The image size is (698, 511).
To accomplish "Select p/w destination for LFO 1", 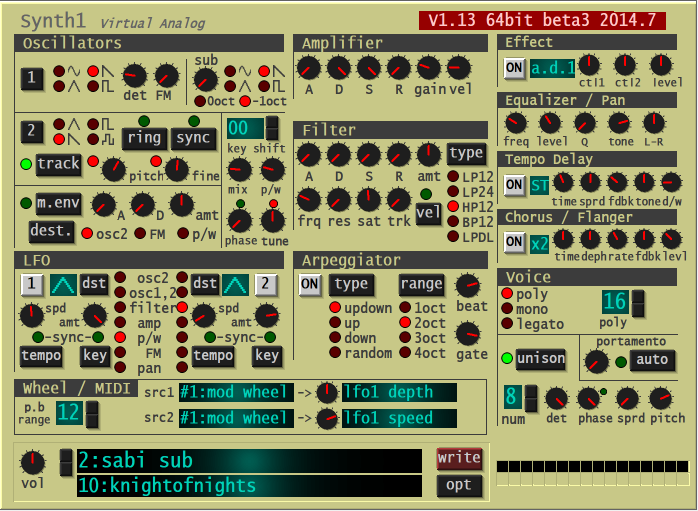I will click(x=120, y=337).
